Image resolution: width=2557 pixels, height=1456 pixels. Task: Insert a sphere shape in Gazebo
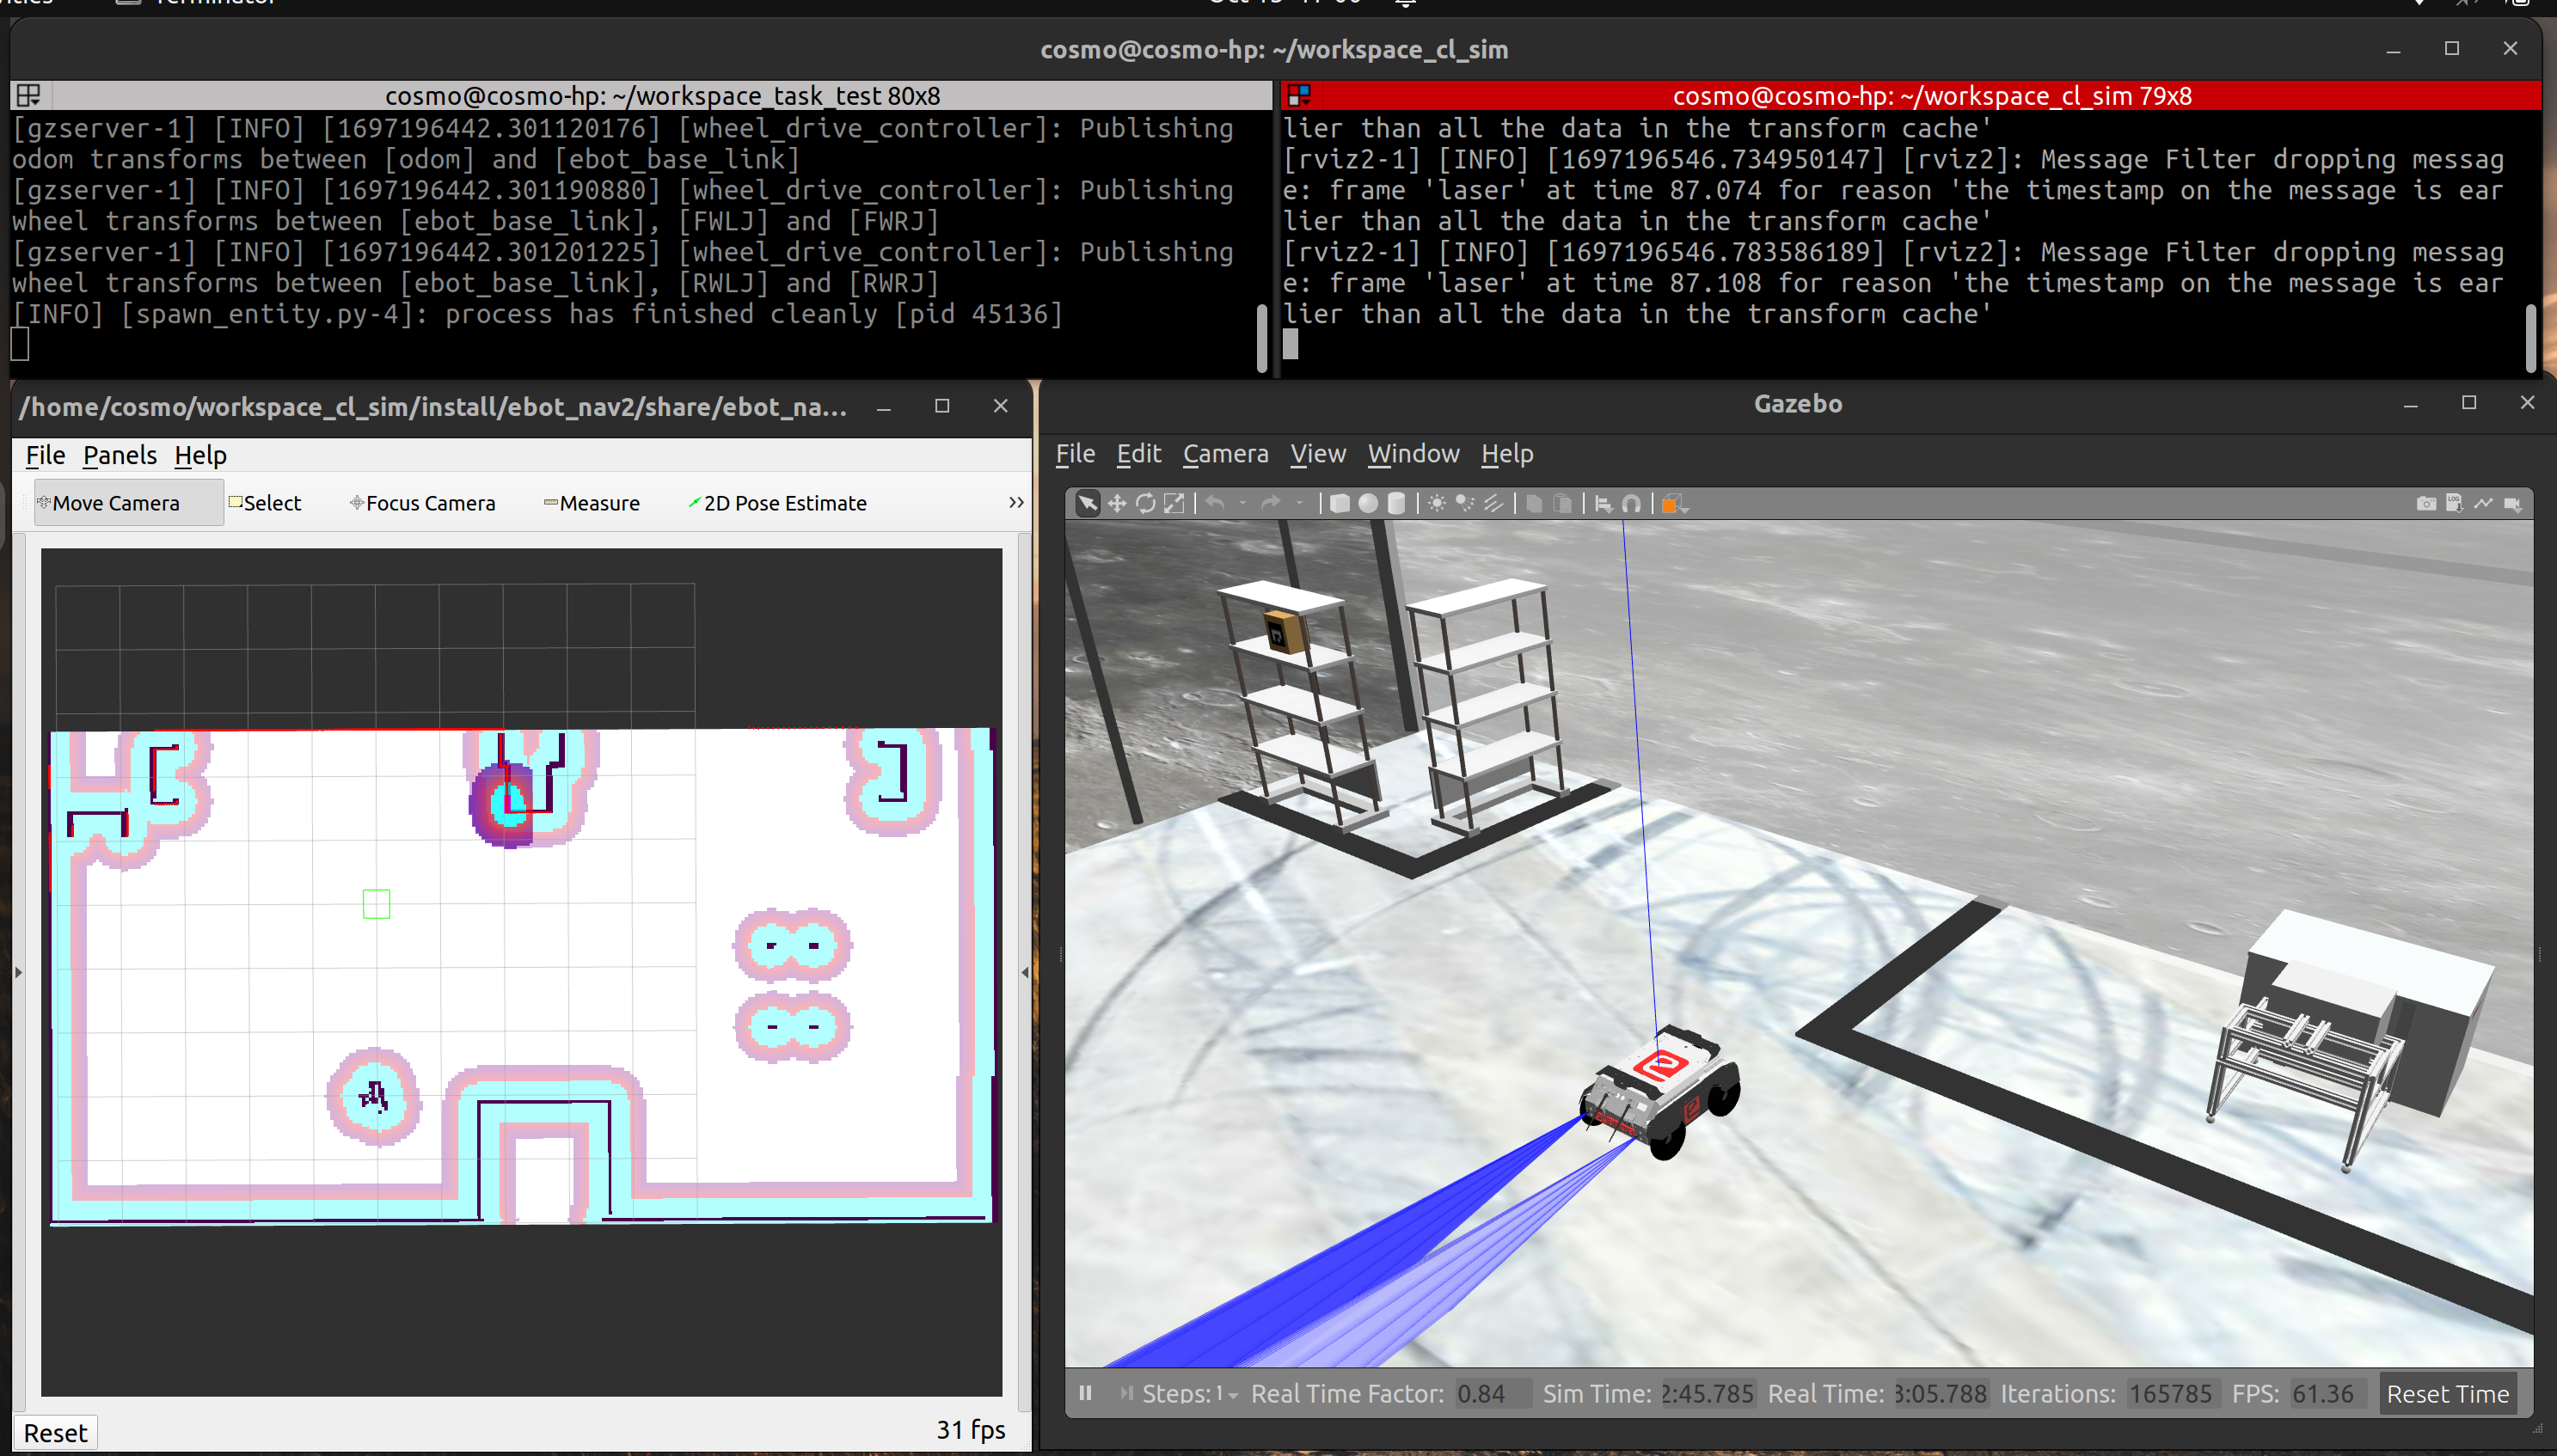pos(1368,503)
